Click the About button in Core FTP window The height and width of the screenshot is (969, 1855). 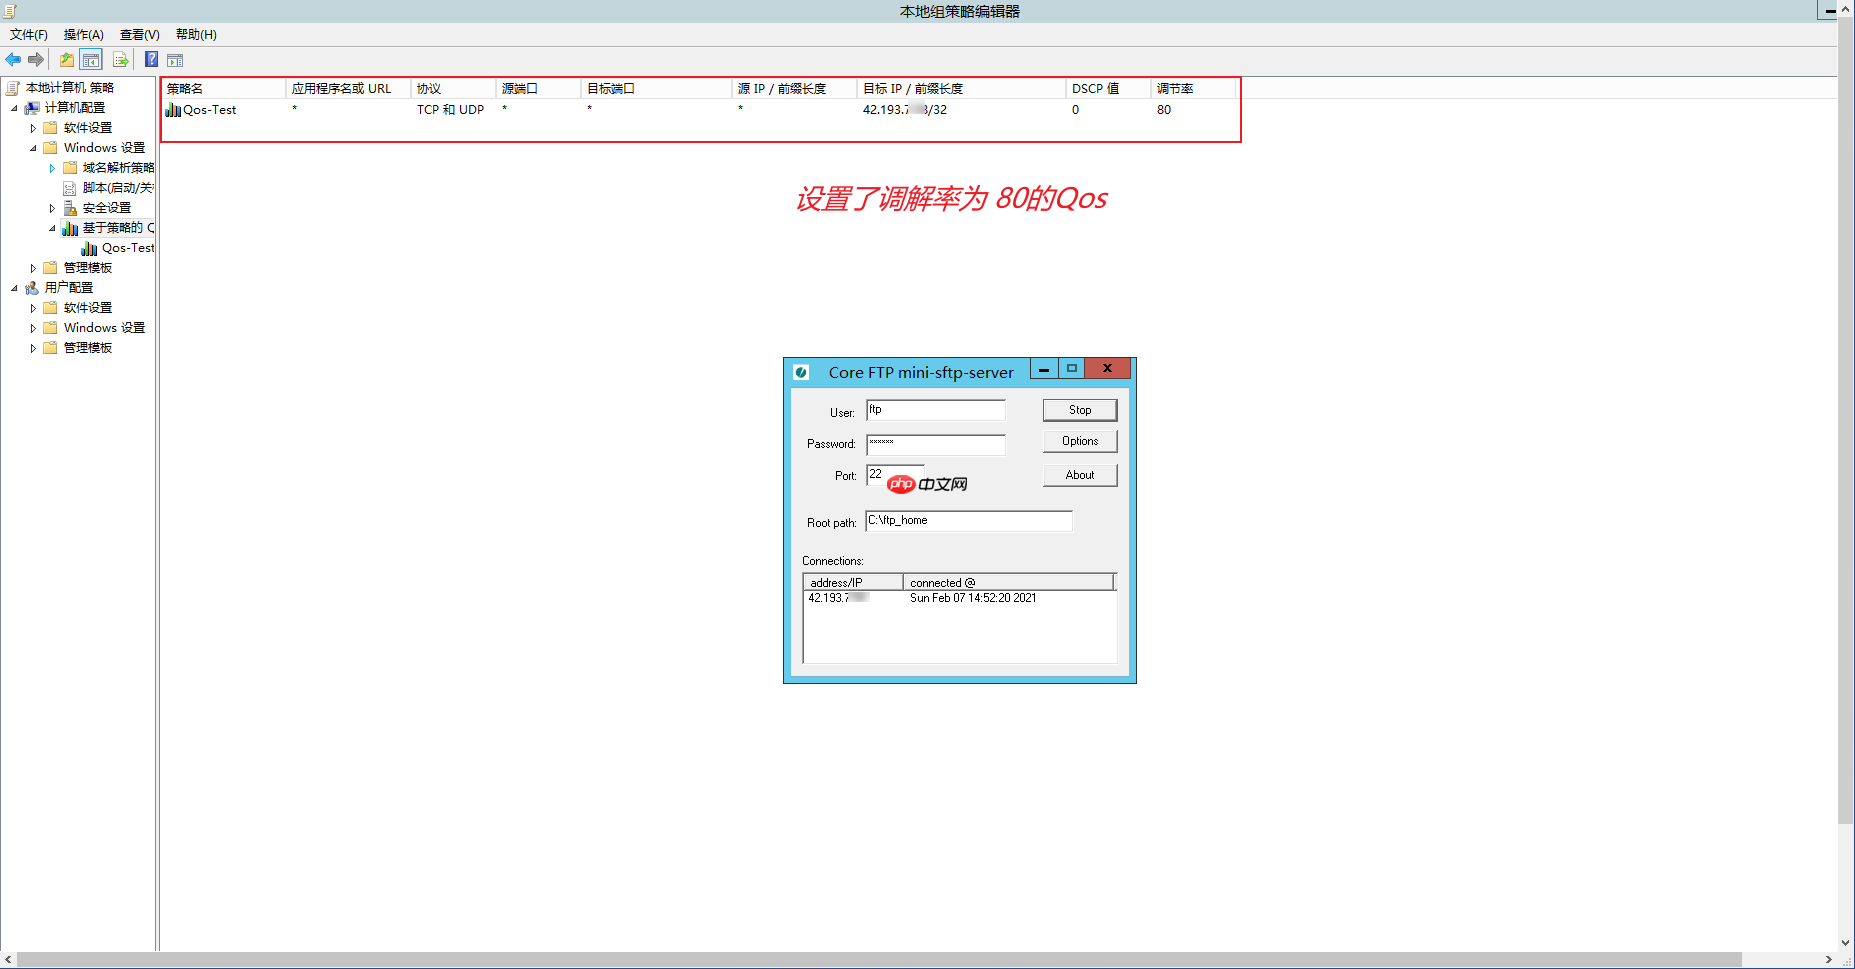1079,474
